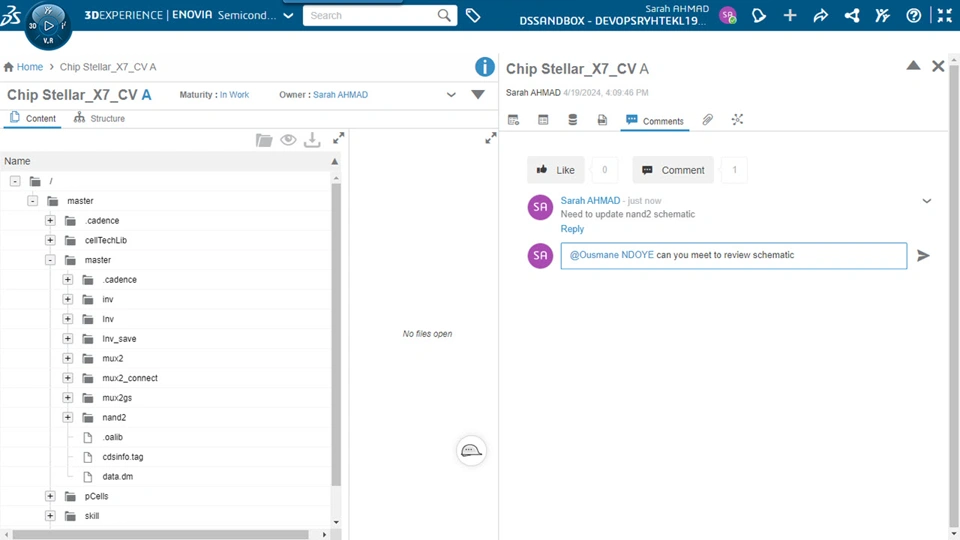Click the @Ousmane NDOYE mention
The width and height of the screenshot is (960, 540).
pyautogui.click(x=612, y=255)
